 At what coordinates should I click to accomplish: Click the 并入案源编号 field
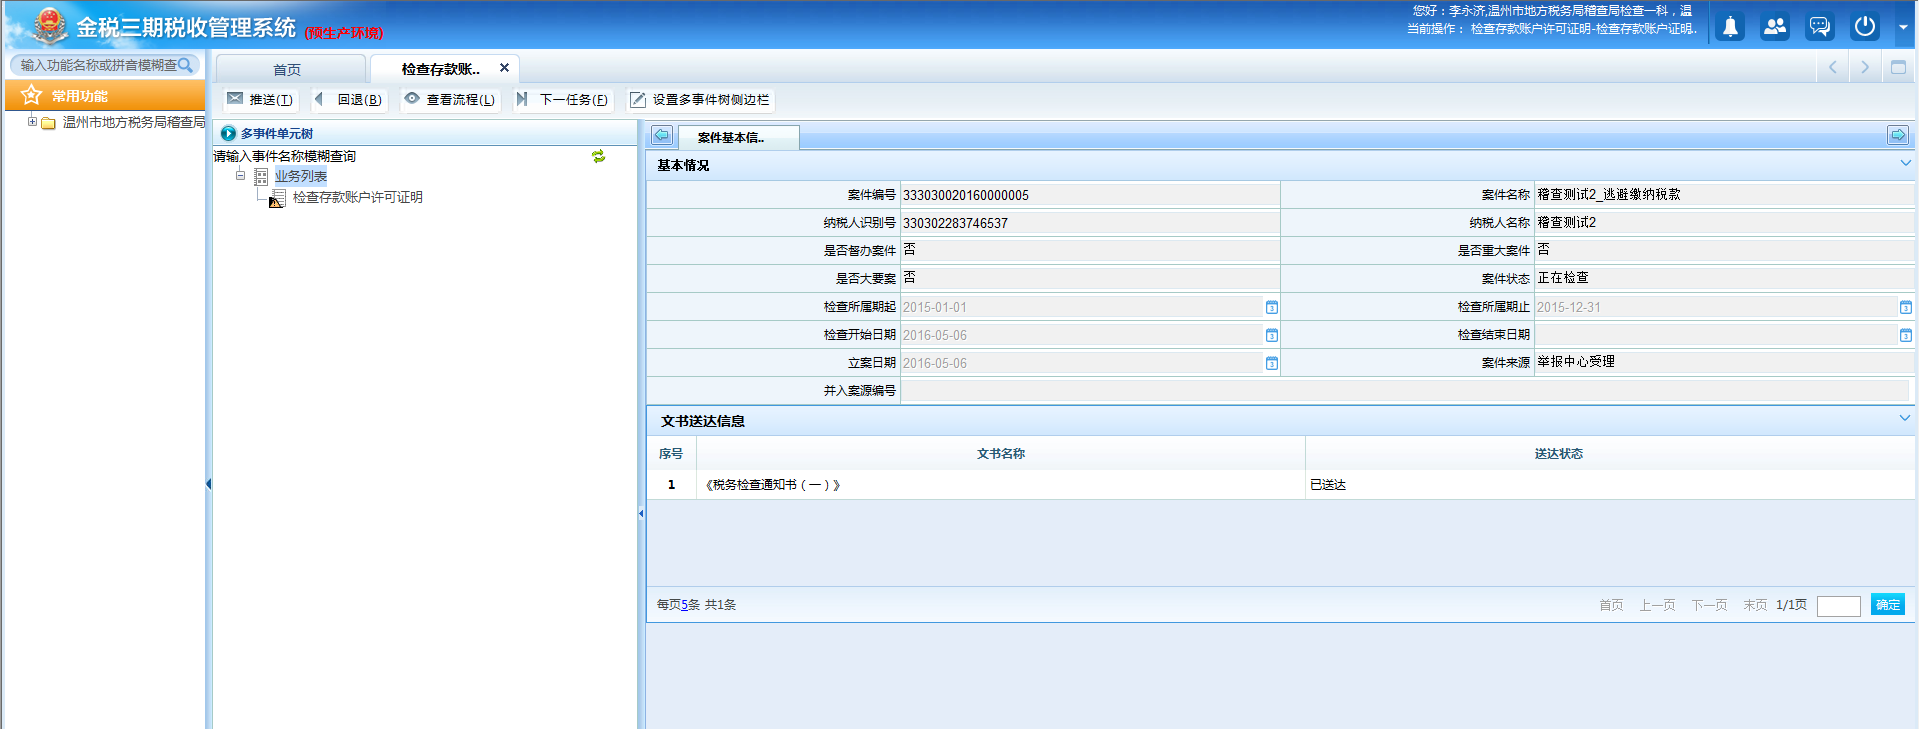[x=1405, y=390]
